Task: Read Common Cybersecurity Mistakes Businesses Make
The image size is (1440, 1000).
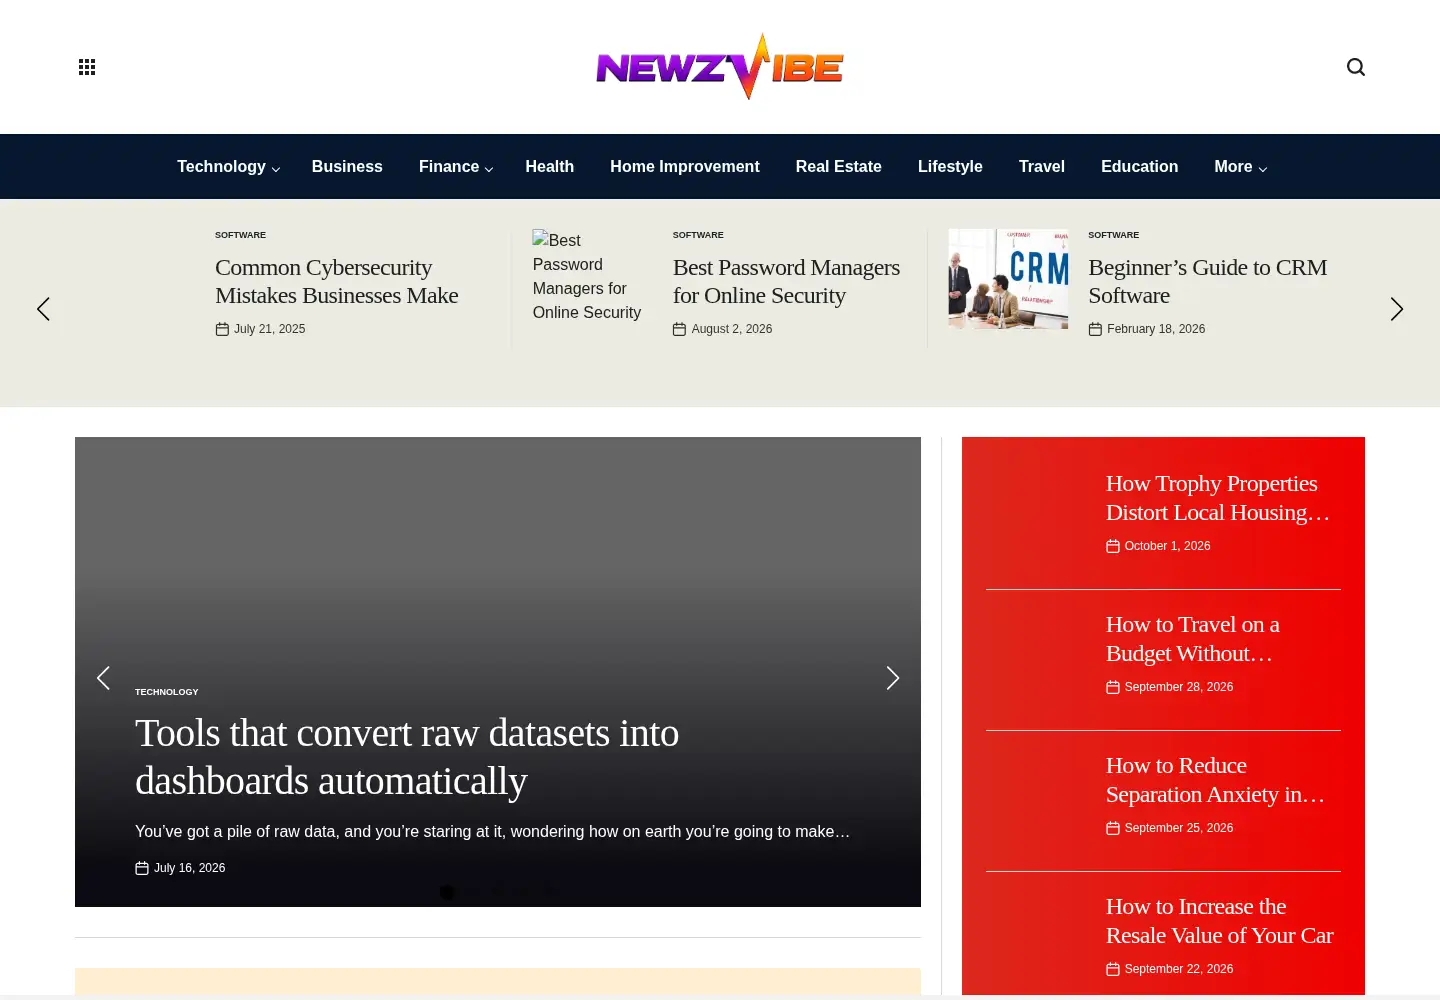Action: pyautogui.click(x=337, y=282)
